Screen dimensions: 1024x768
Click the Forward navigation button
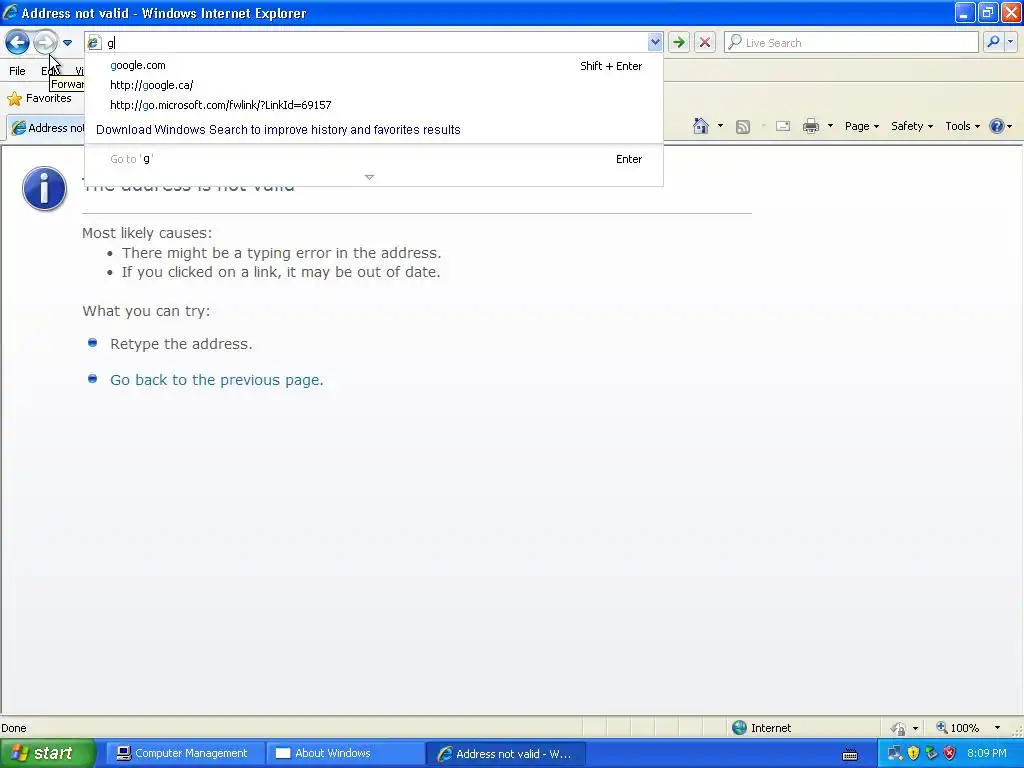pyautogui.click(x=45, y=43)
